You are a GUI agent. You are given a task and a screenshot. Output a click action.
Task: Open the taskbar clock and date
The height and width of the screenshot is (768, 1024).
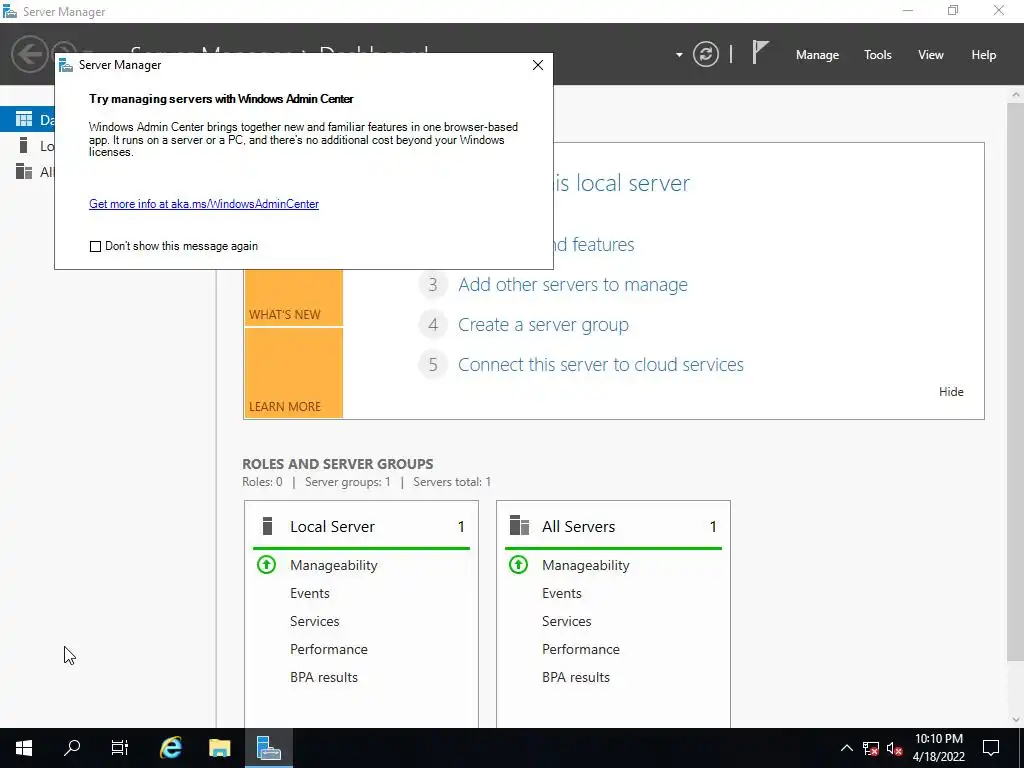(938, 748)
